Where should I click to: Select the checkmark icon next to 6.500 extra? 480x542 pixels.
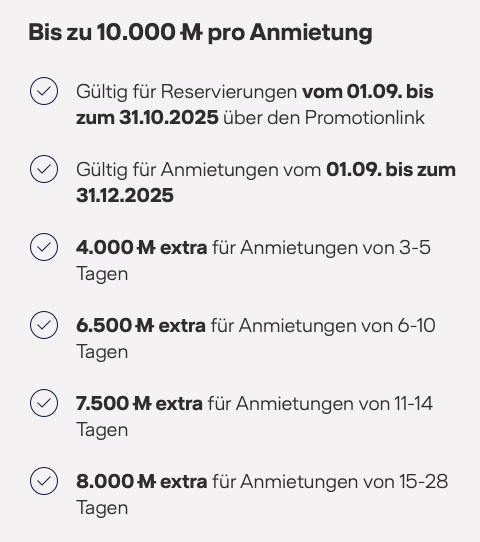pos(44,325)
